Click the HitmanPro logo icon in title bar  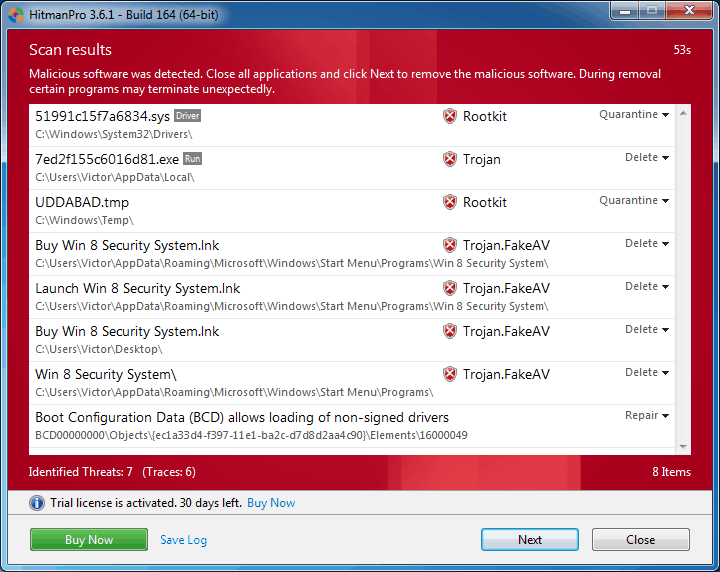tap(15, 11)
